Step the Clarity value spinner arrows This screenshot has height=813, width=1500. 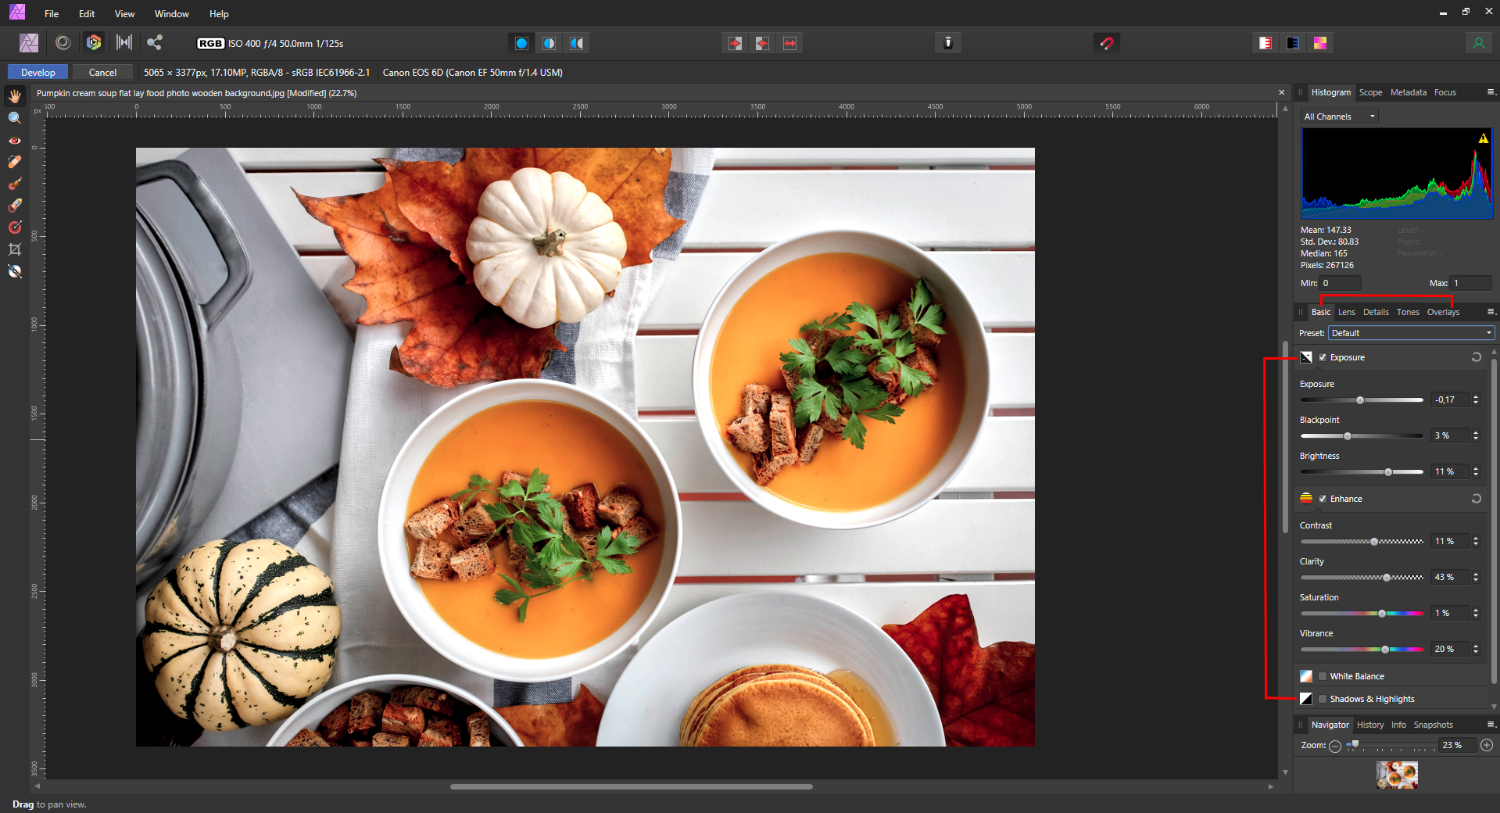click(1475, 577)
